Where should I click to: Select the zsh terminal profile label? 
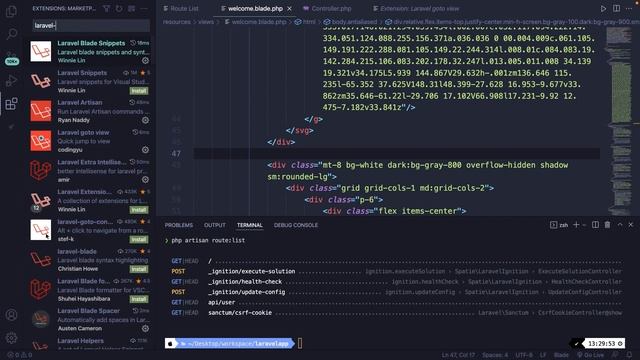click(560, 225)
